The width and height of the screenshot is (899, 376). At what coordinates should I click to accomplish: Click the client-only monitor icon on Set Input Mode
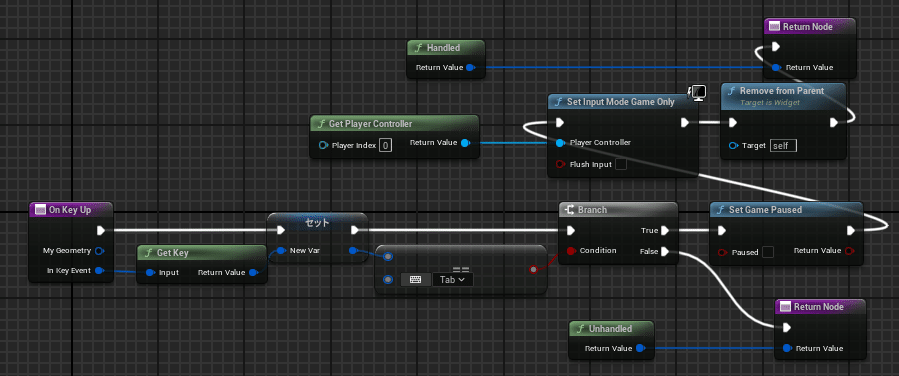click(x=697, y=93)
